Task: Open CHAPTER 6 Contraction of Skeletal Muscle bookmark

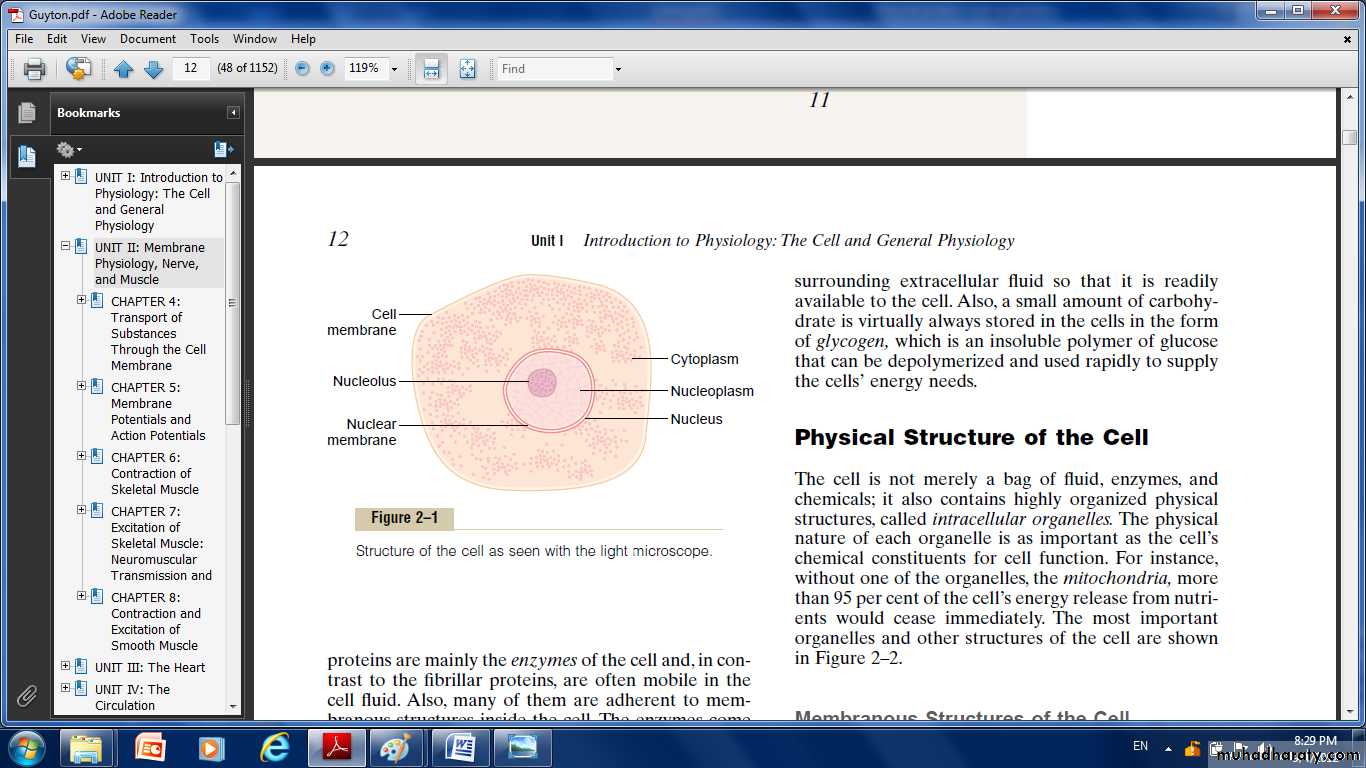Action: (154, 473)
